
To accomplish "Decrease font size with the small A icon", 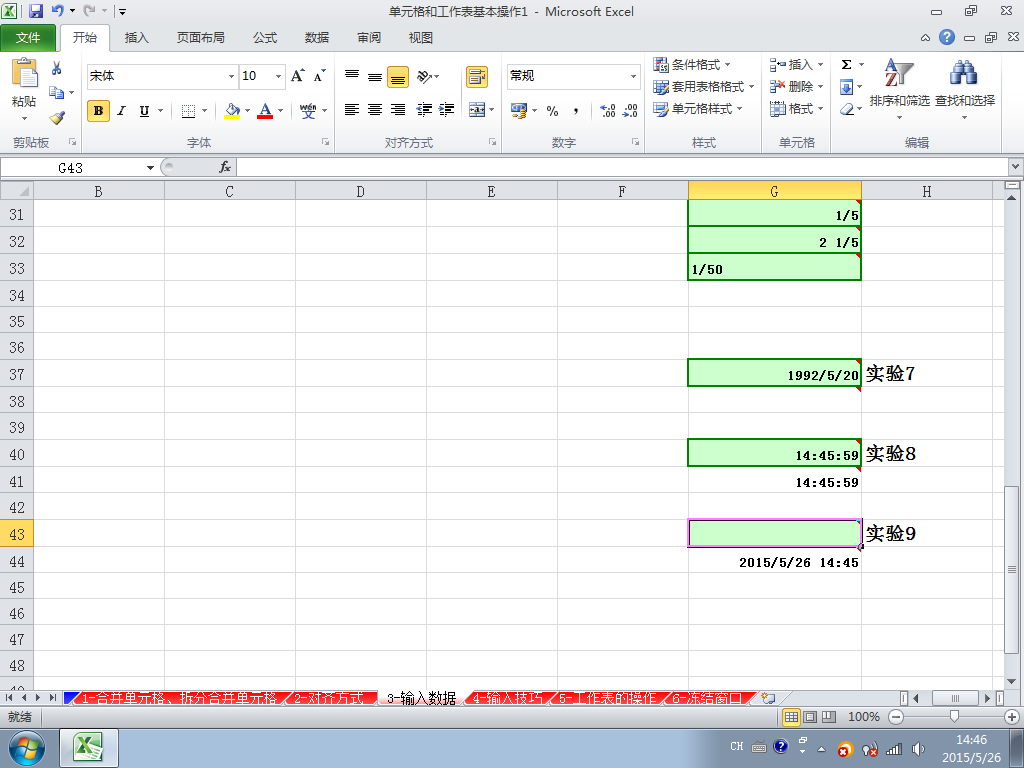I will [319, 76].
